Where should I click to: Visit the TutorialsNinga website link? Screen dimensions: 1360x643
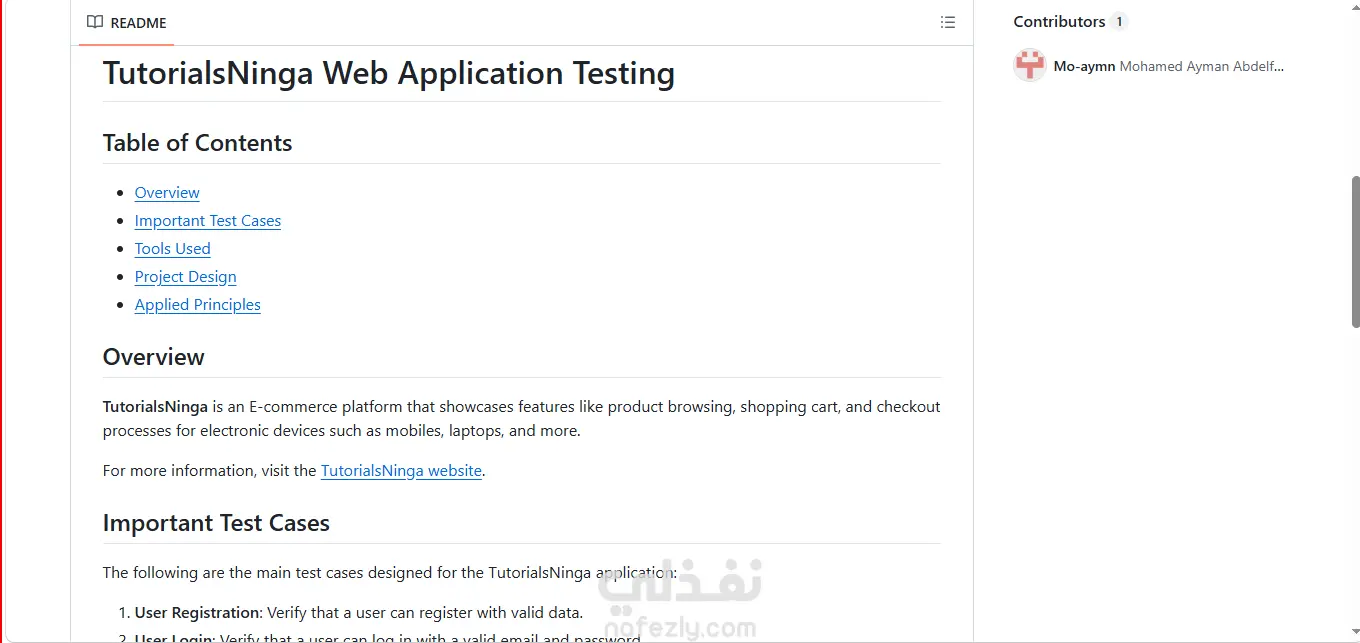pos(401,471)
